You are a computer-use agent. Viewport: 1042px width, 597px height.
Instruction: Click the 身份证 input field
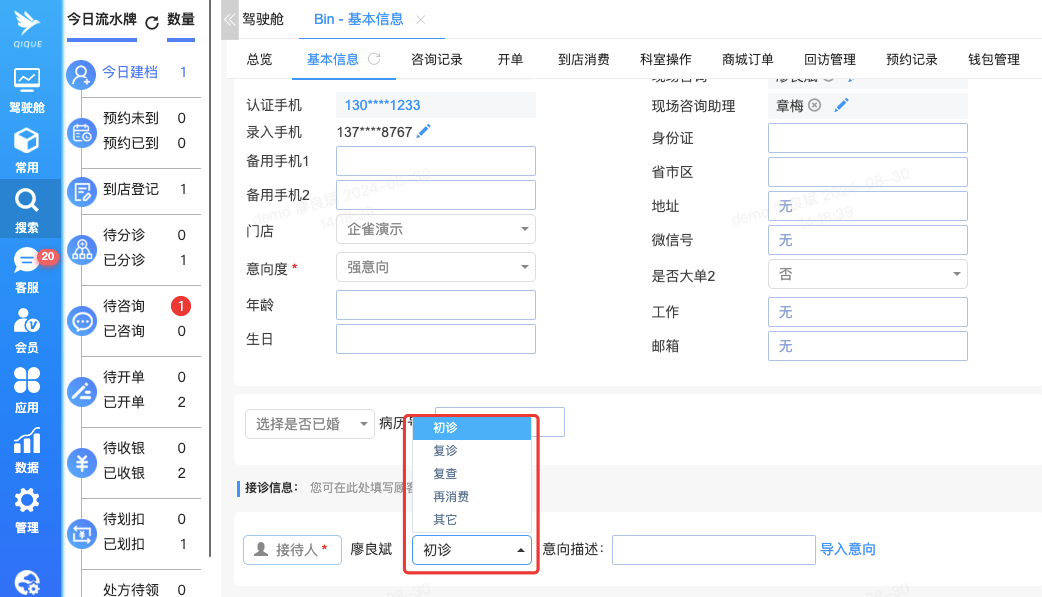(867, 138)
